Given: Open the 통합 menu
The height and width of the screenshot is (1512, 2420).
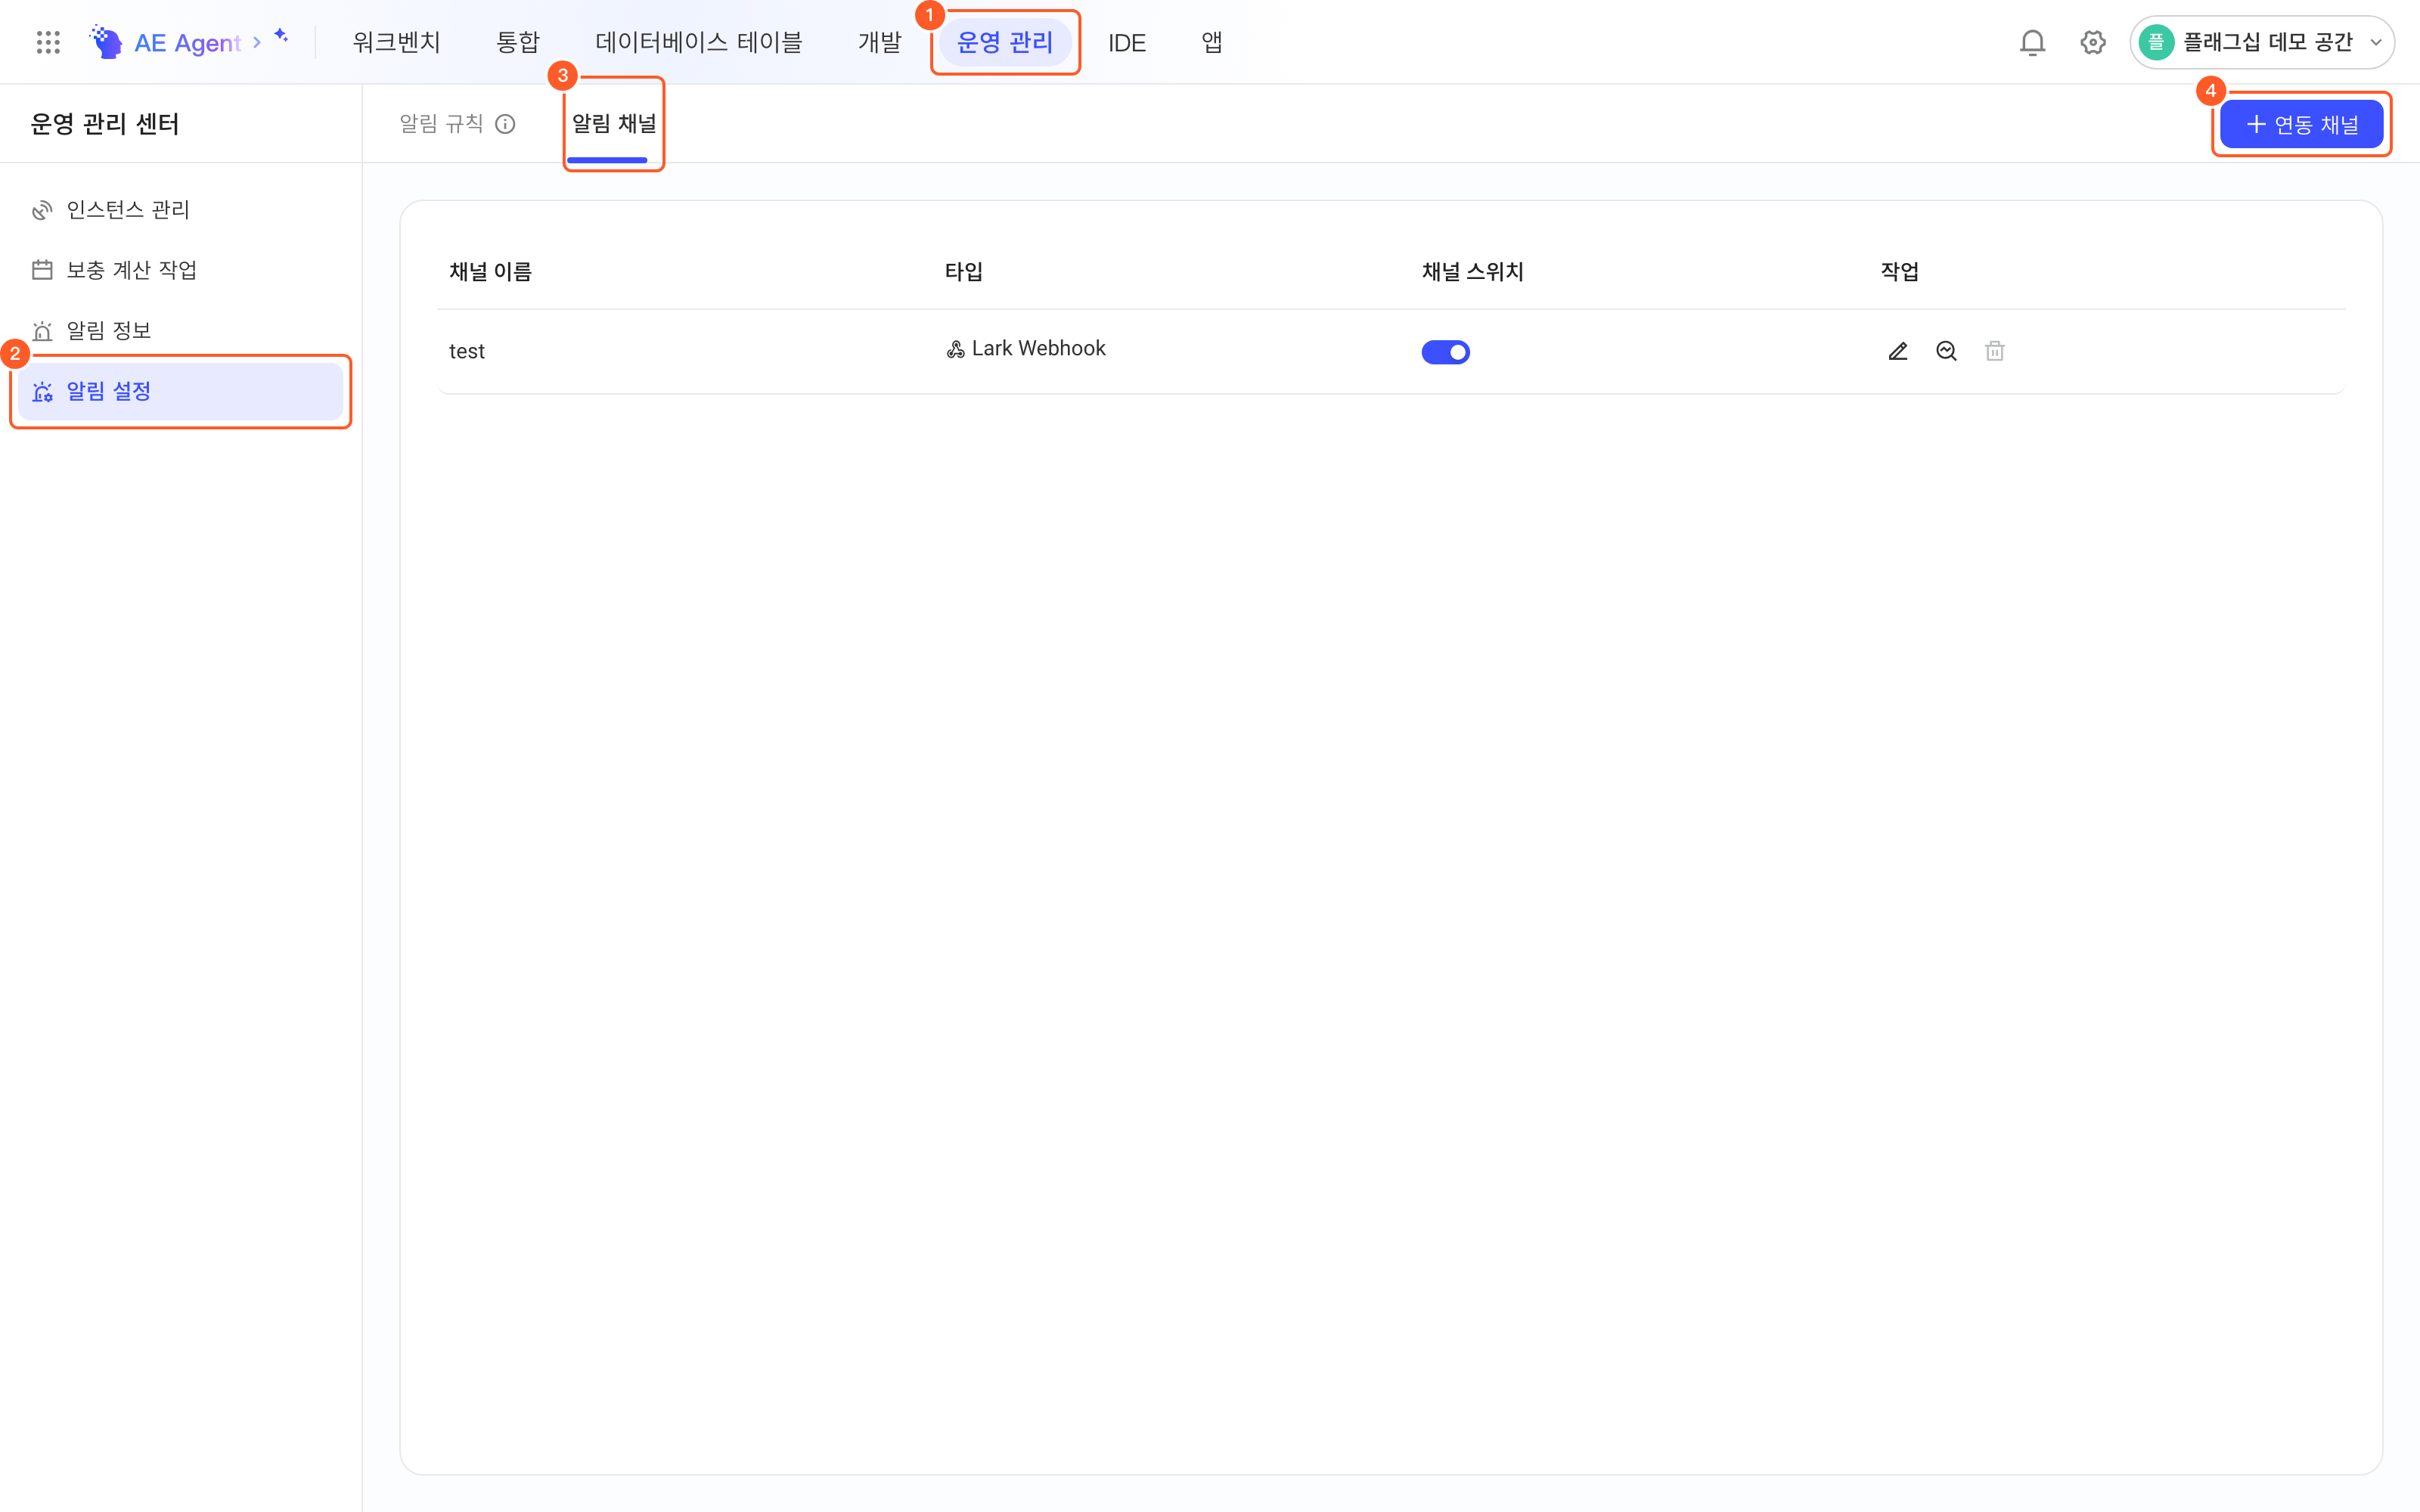Looking at the screenshot, I should click(517, 42).
